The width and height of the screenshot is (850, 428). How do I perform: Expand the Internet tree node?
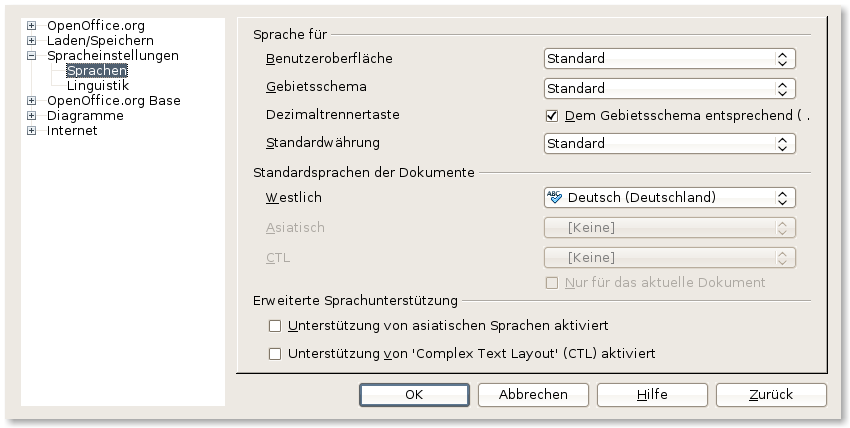click(x=32, y=130)
